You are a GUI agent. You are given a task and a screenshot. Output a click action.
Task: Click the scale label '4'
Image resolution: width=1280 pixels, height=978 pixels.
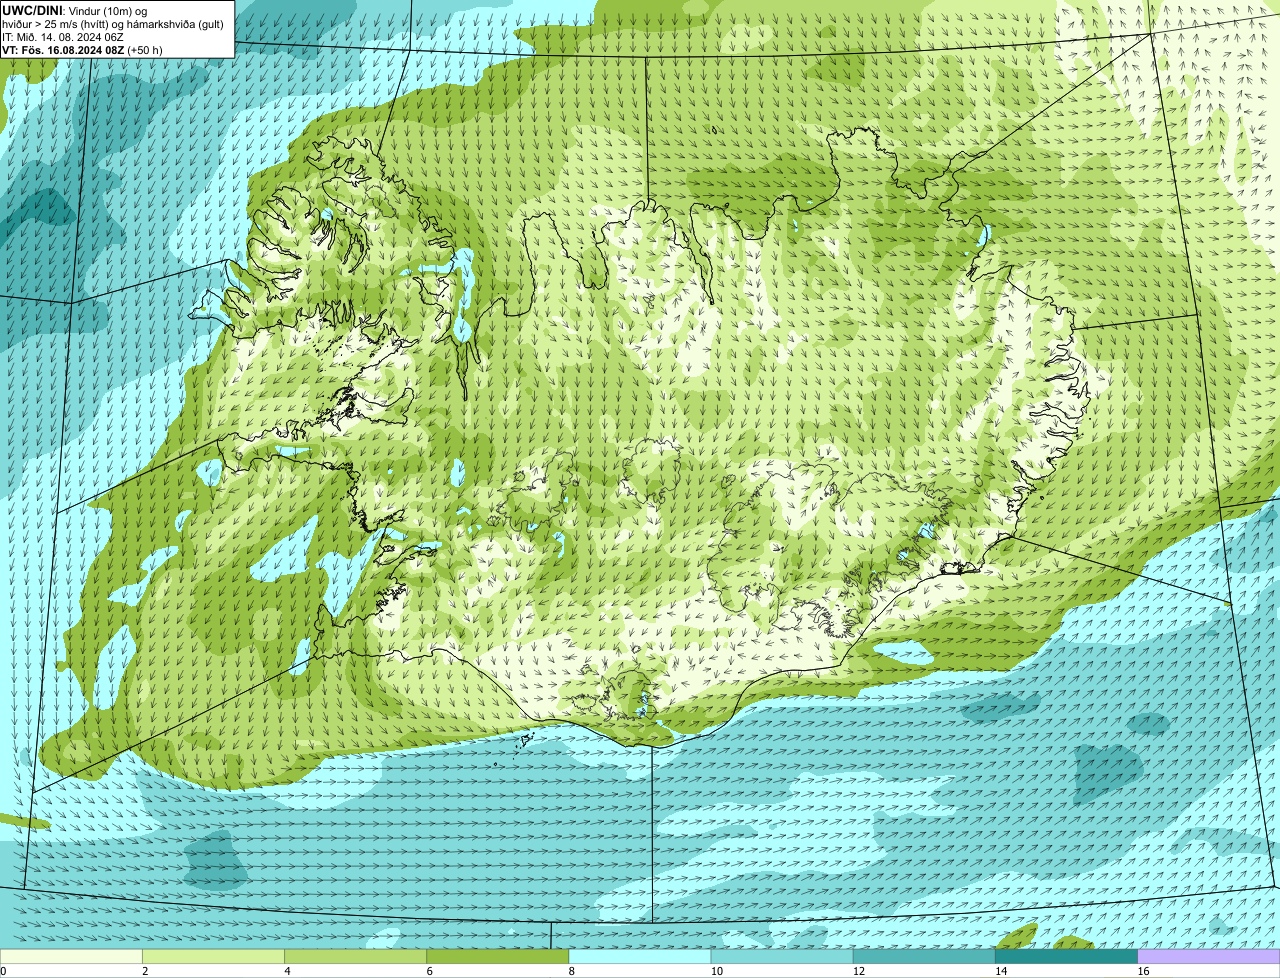(x=287, y=971)
